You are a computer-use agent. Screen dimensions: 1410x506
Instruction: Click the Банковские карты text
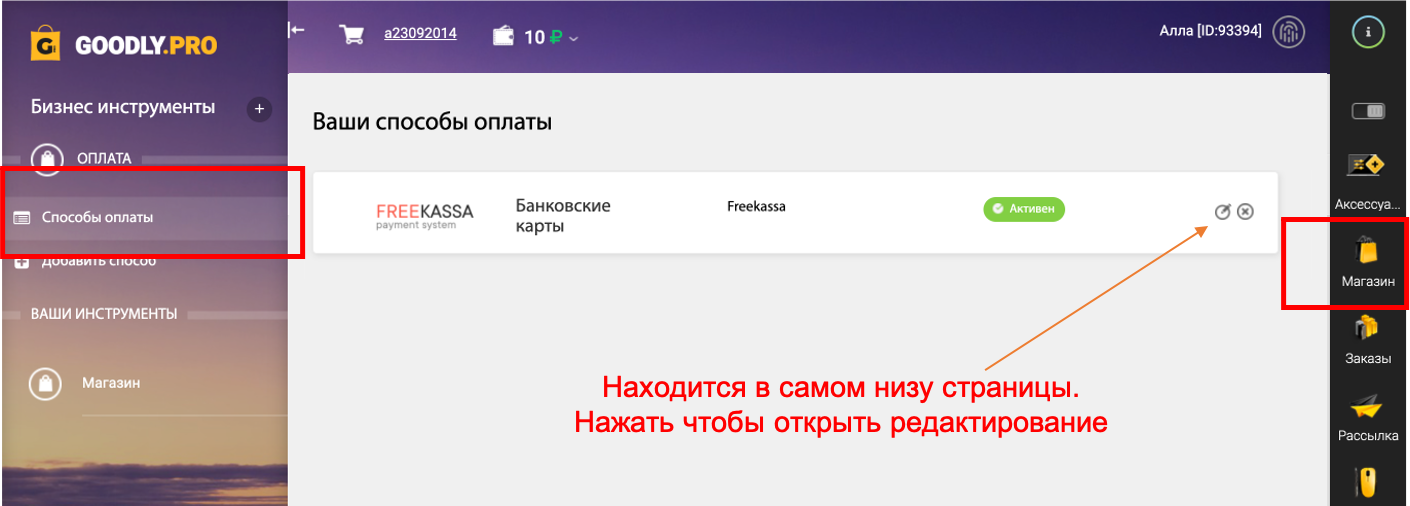pyautogui.click(x=563, y=216)
